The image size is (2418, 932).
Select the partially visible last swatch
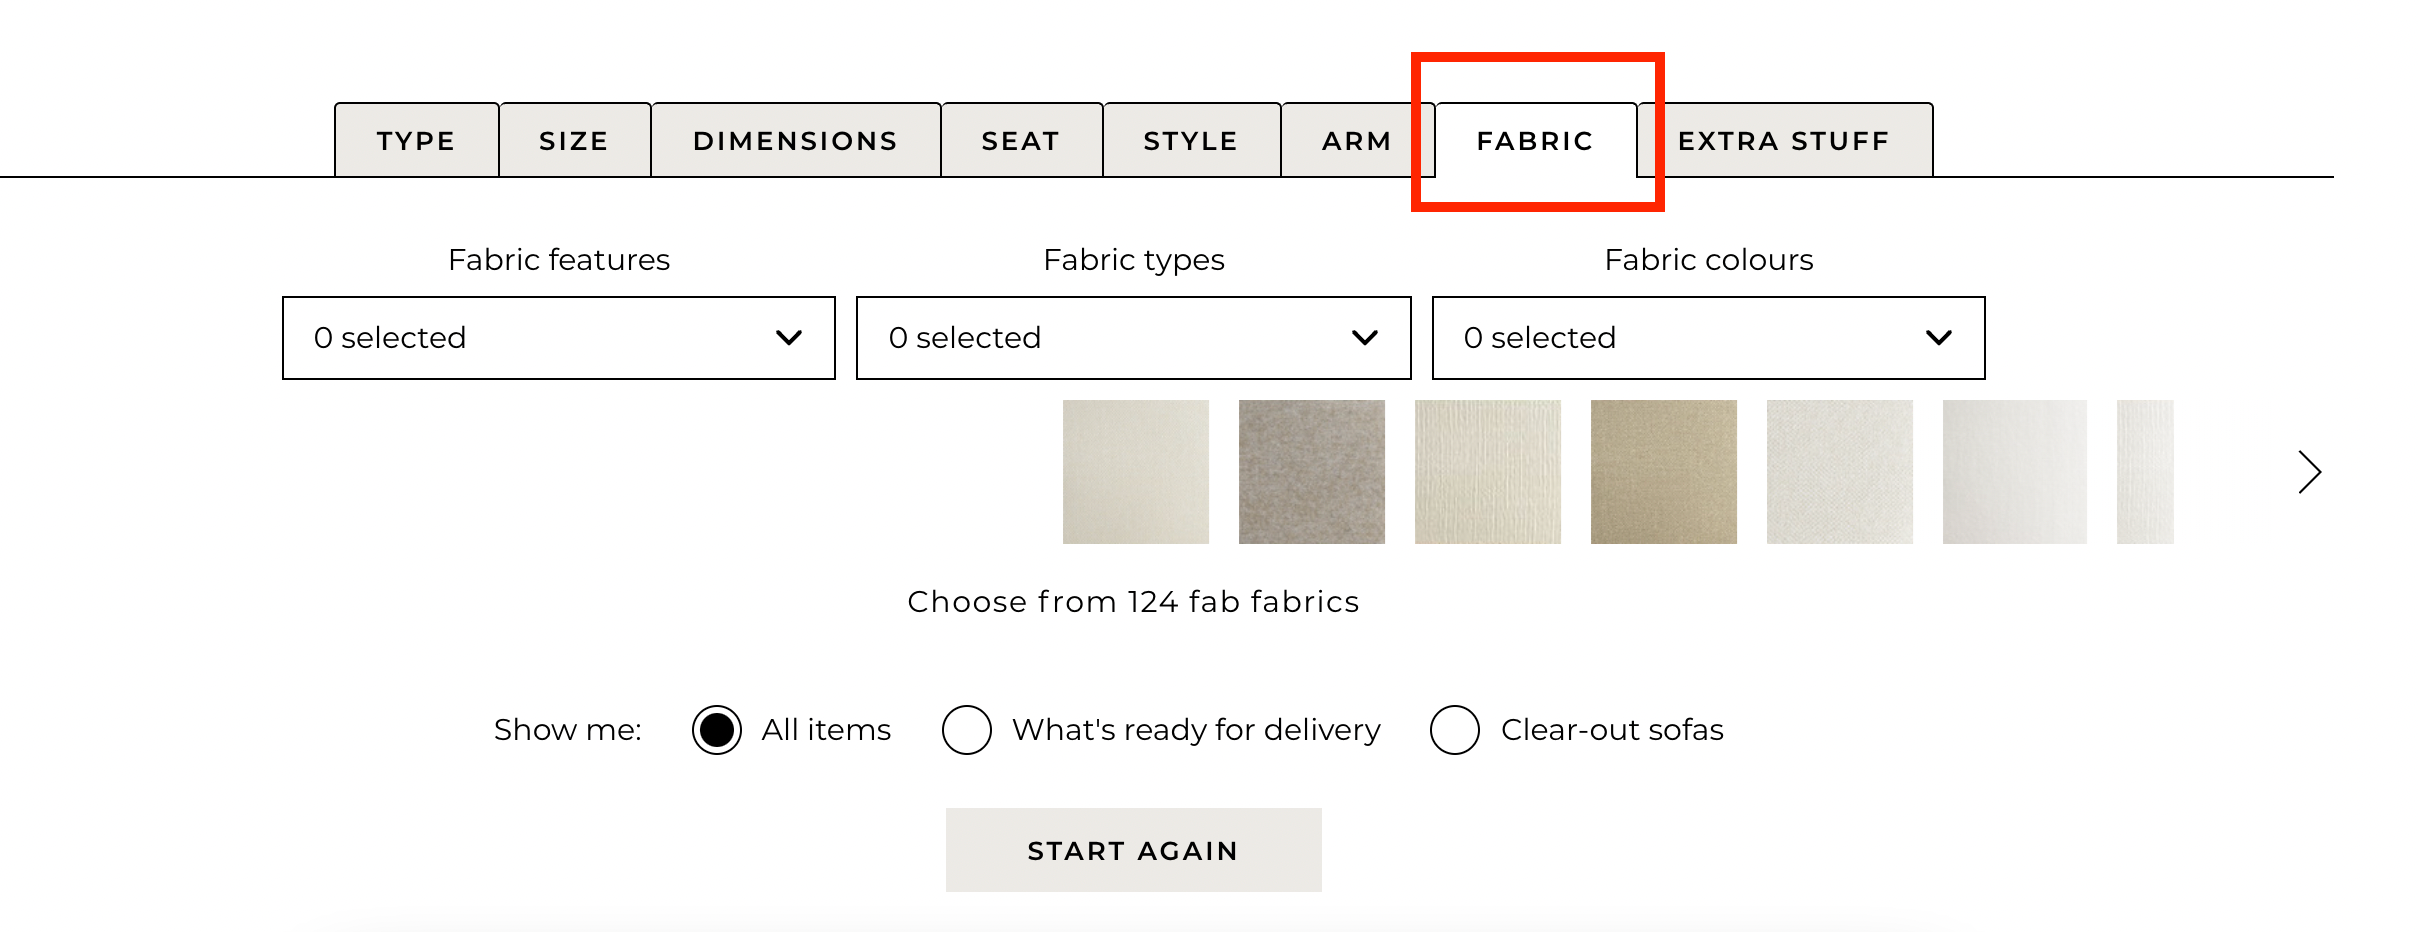click(x=2146, y=472)
